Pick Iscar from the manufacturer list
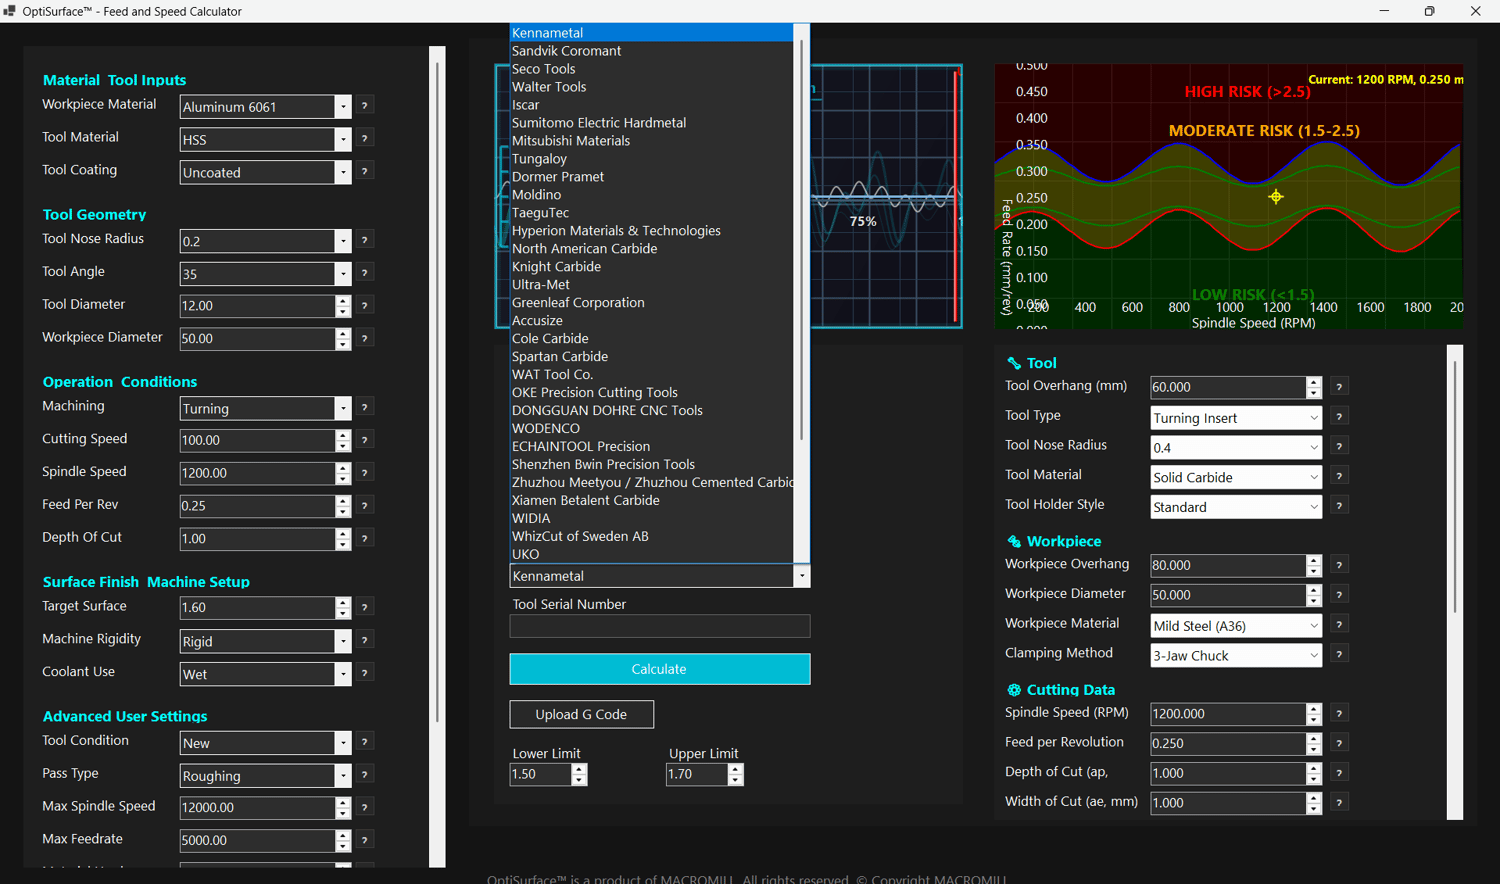 [x=651, y=105]
